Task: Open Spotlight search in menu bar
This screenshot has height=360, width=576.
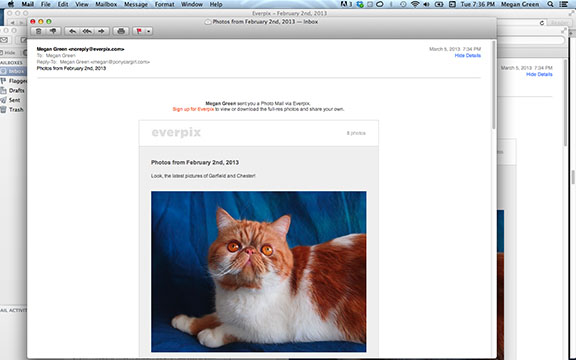Action: [x=550, y=4]
